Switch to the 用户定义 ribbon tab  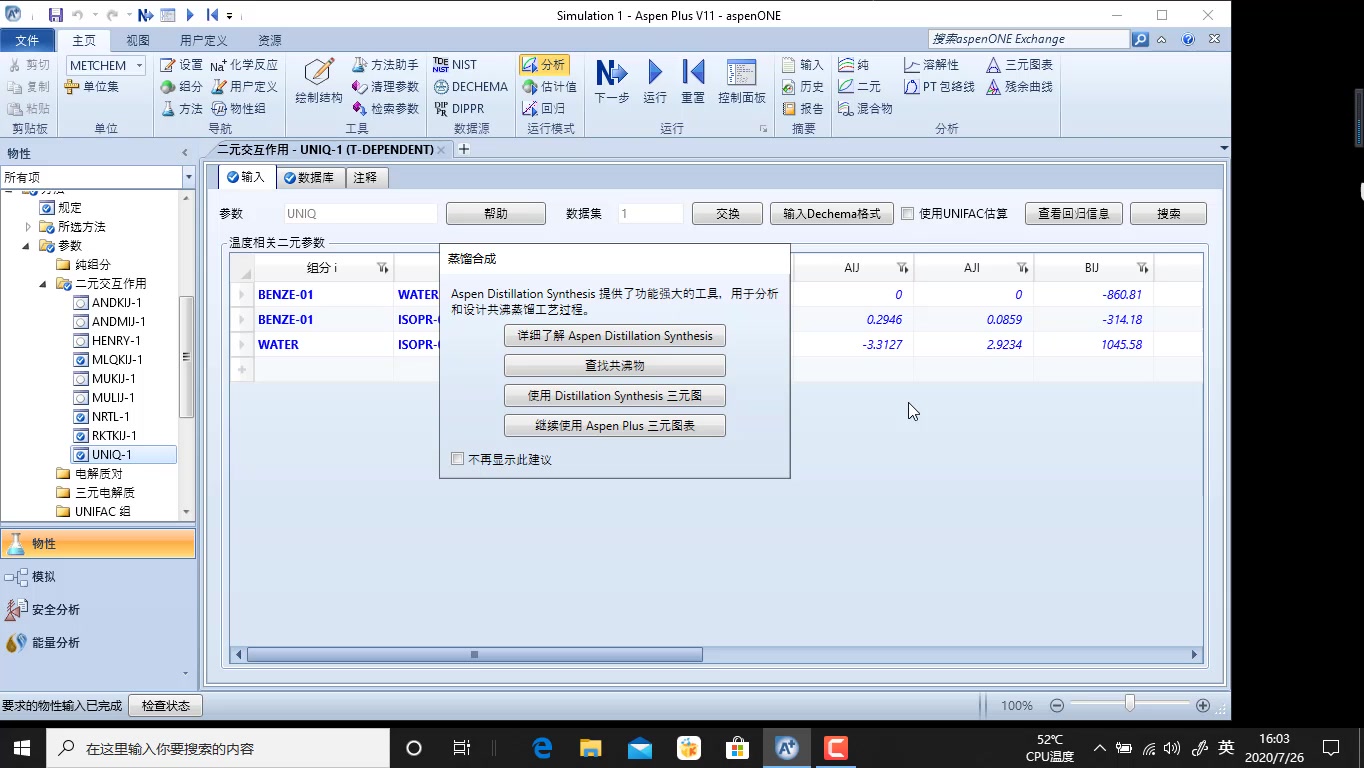[203, 40]
